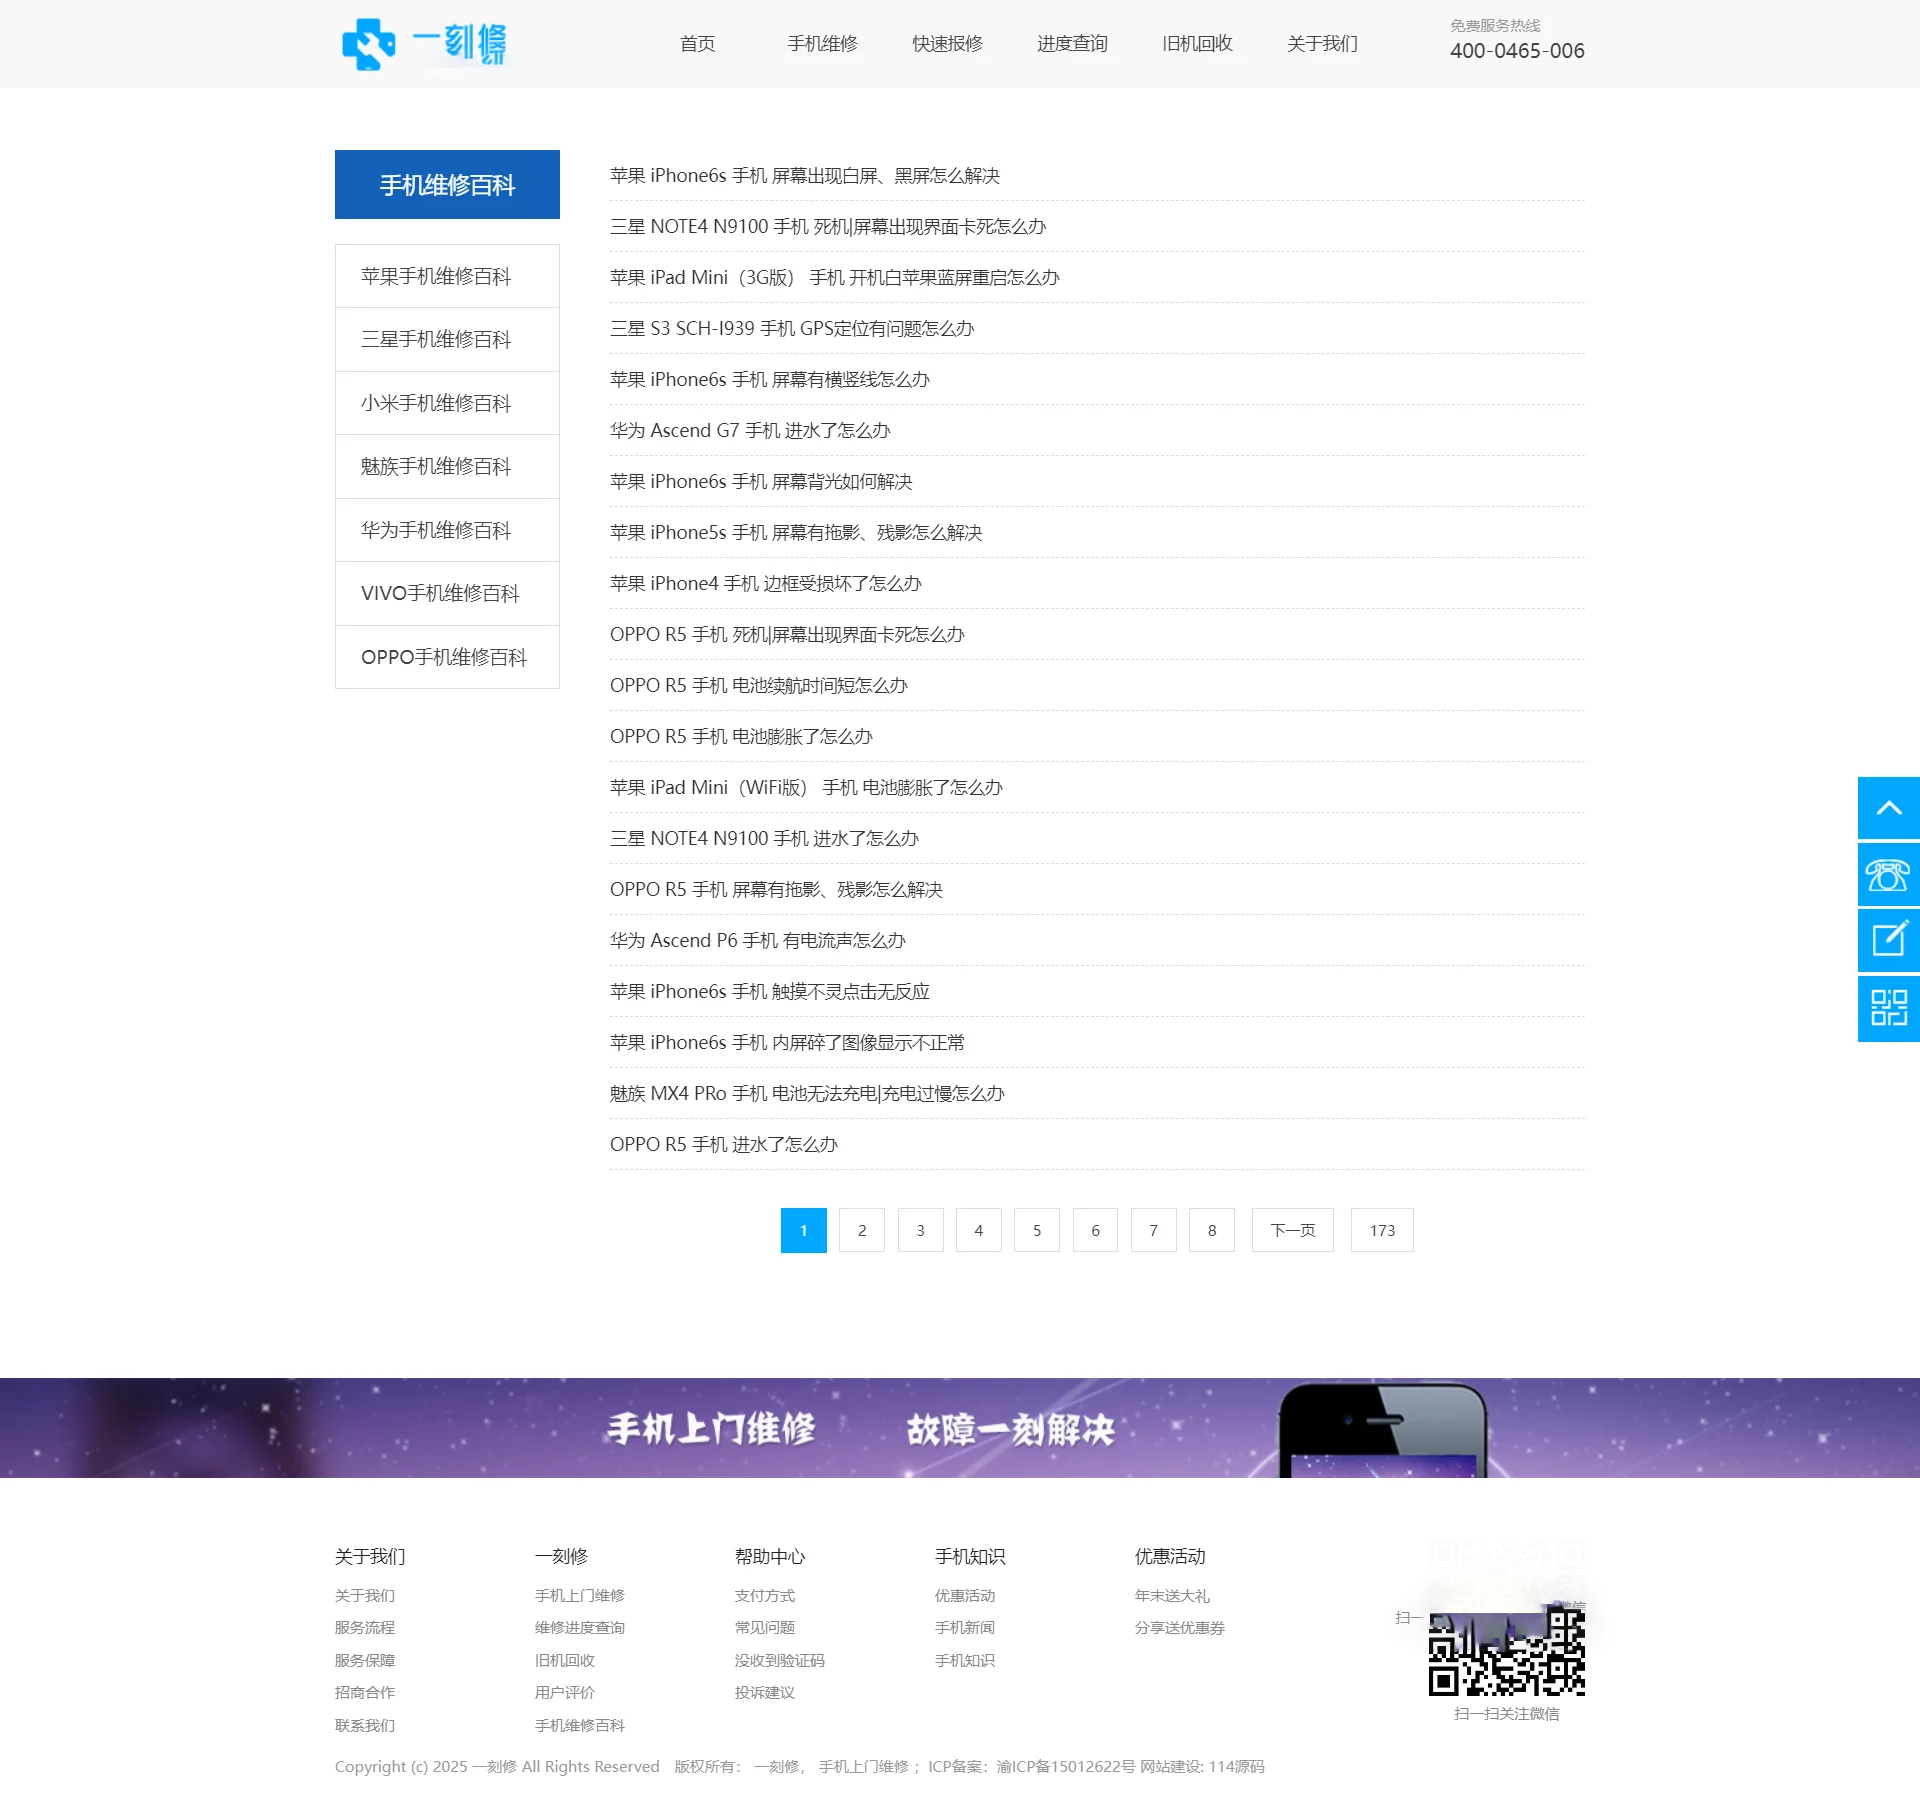1920x1816 pixels.
Task: Click the 一刻修 logo in header
Action: point(424,44)
